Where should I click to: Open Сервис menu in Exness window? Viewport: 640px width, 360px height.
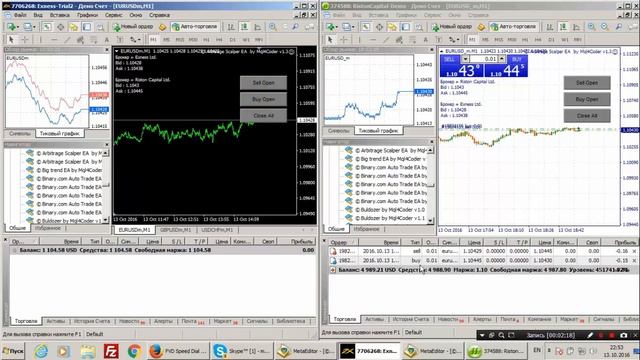pyautogui.click(x=113, y=15)
